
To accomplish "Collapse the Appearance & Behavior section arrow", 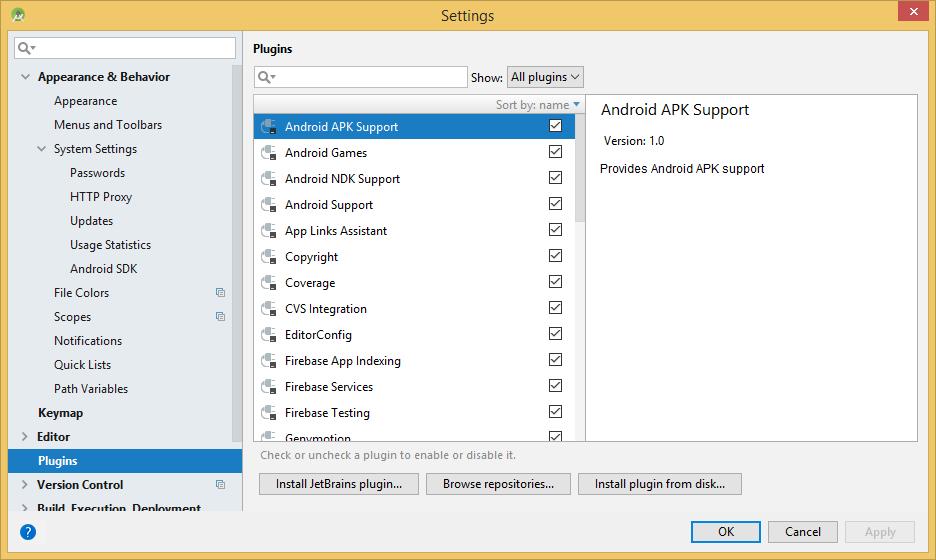I will click(25, 76).
